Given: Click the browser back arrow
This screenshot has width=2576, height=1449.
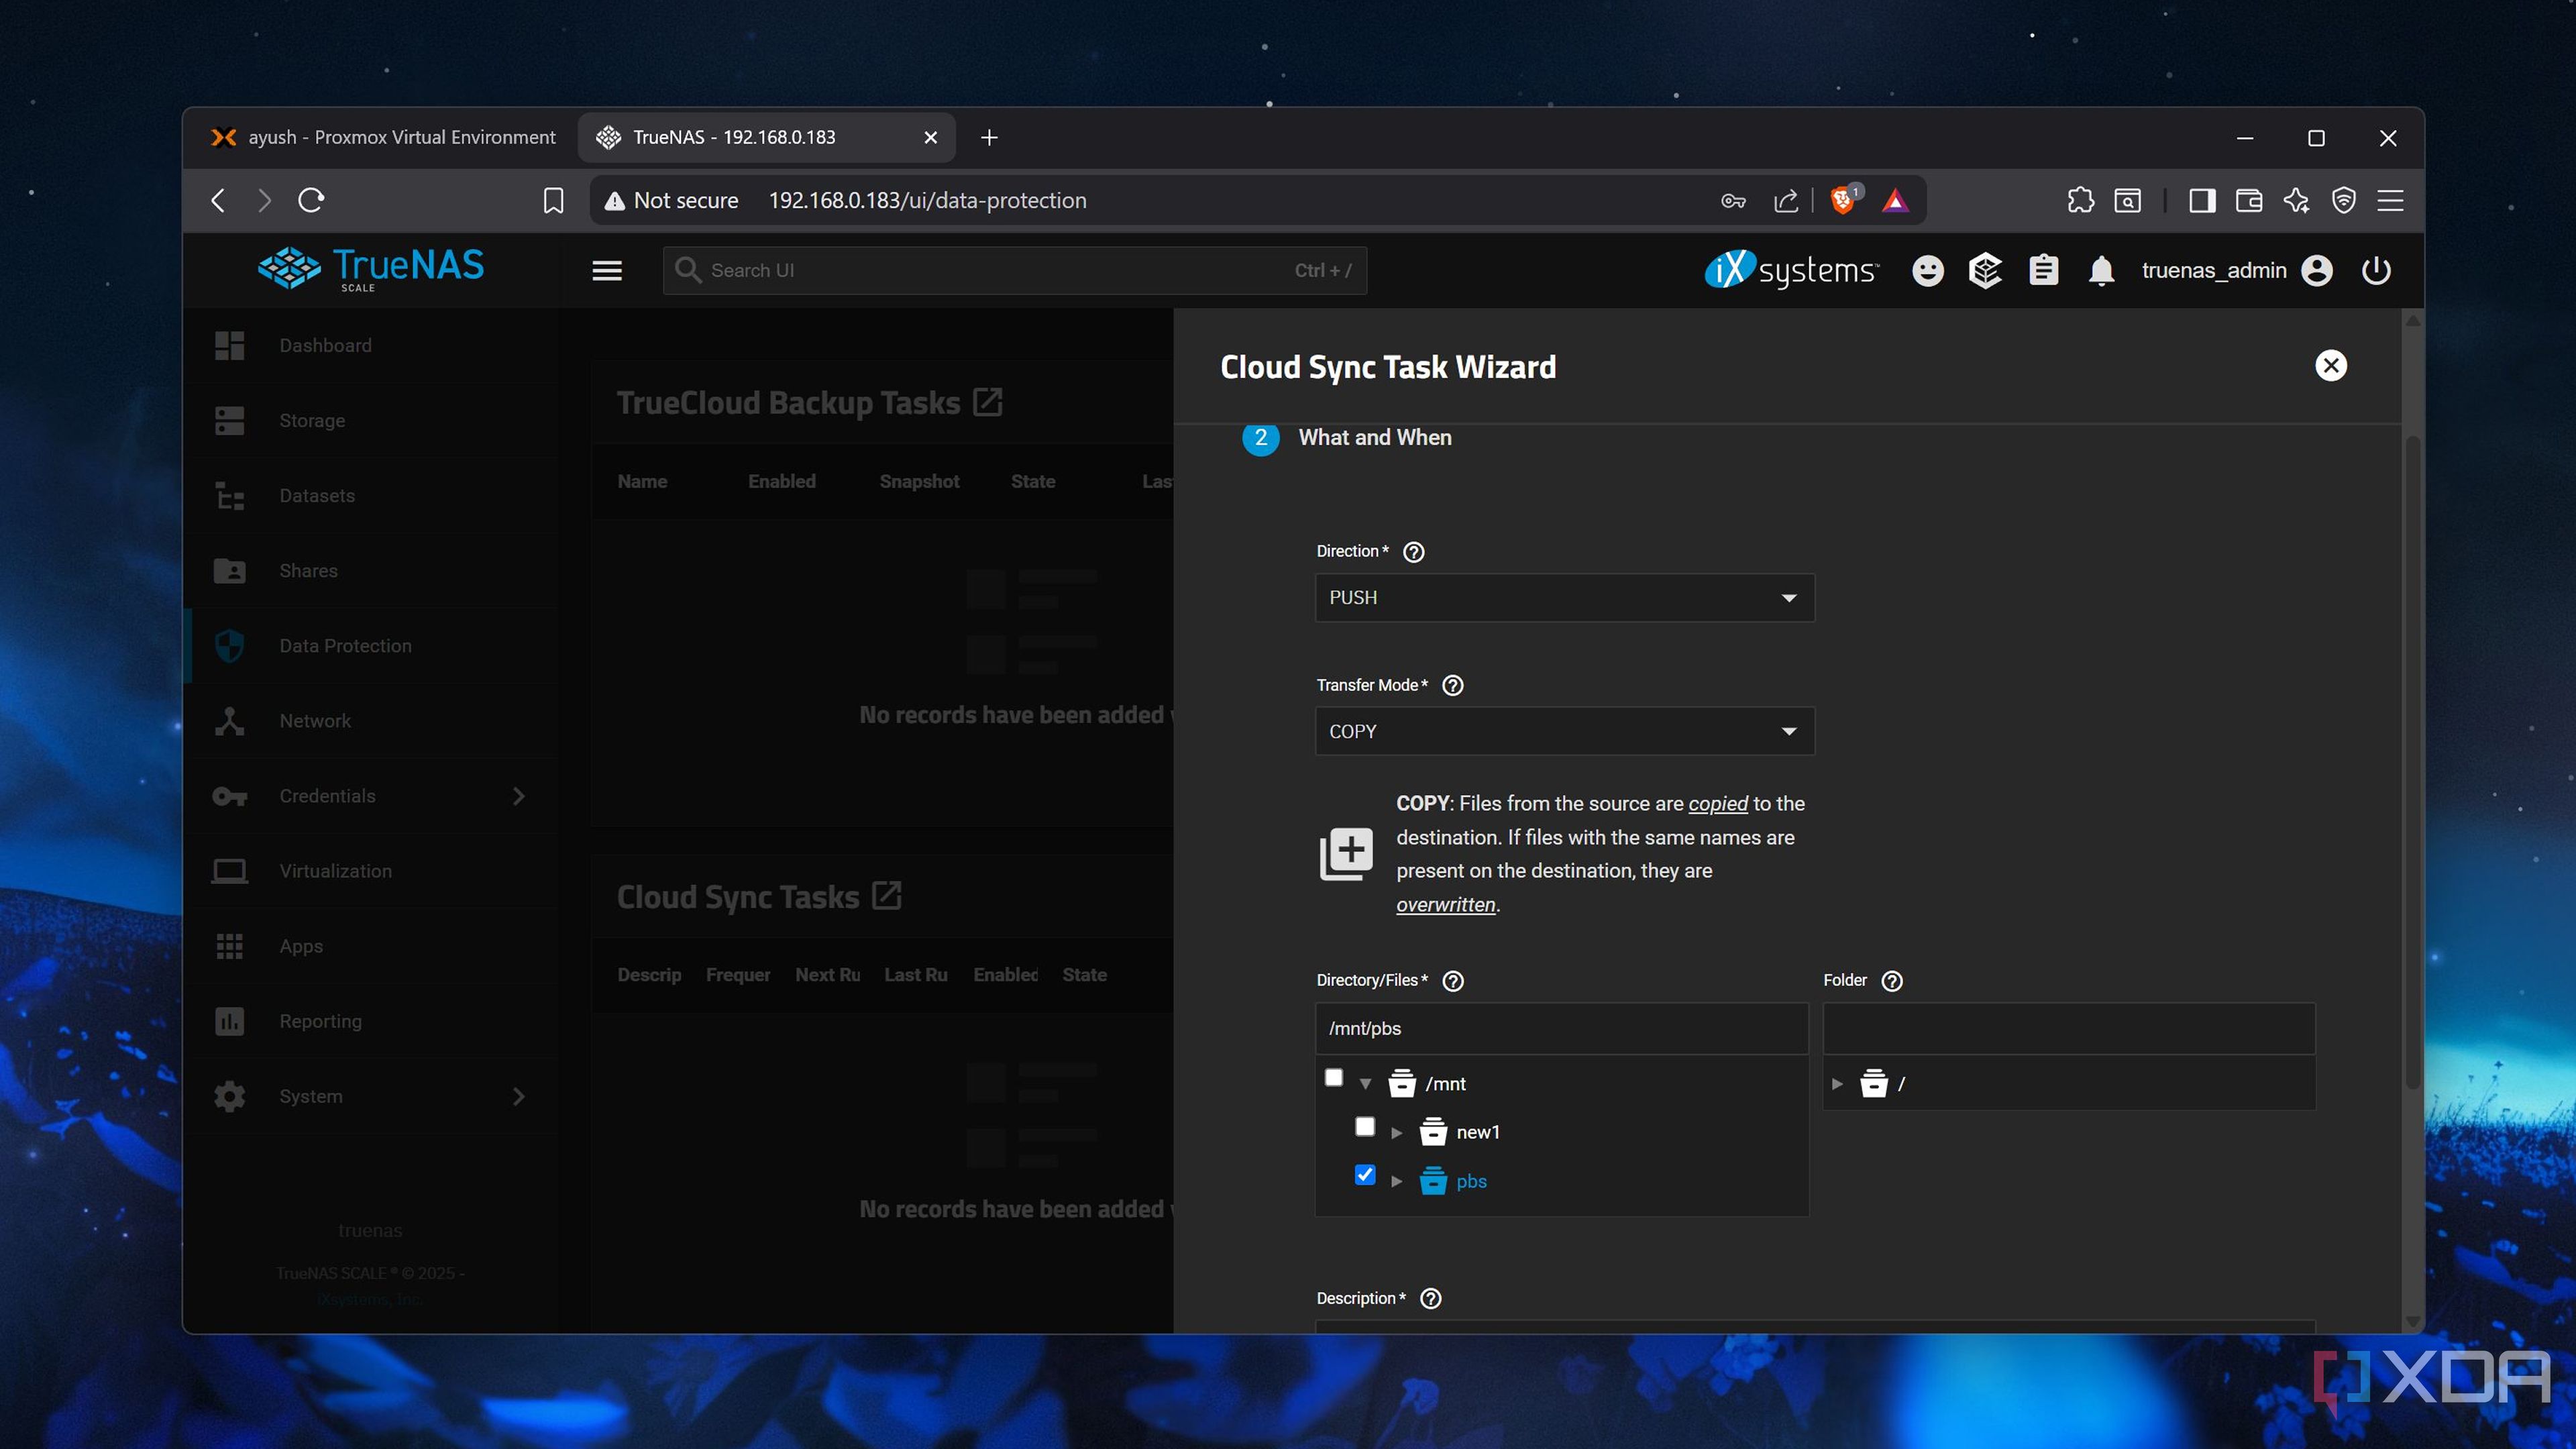Looking at the screenshot, I should click(218, 200).
